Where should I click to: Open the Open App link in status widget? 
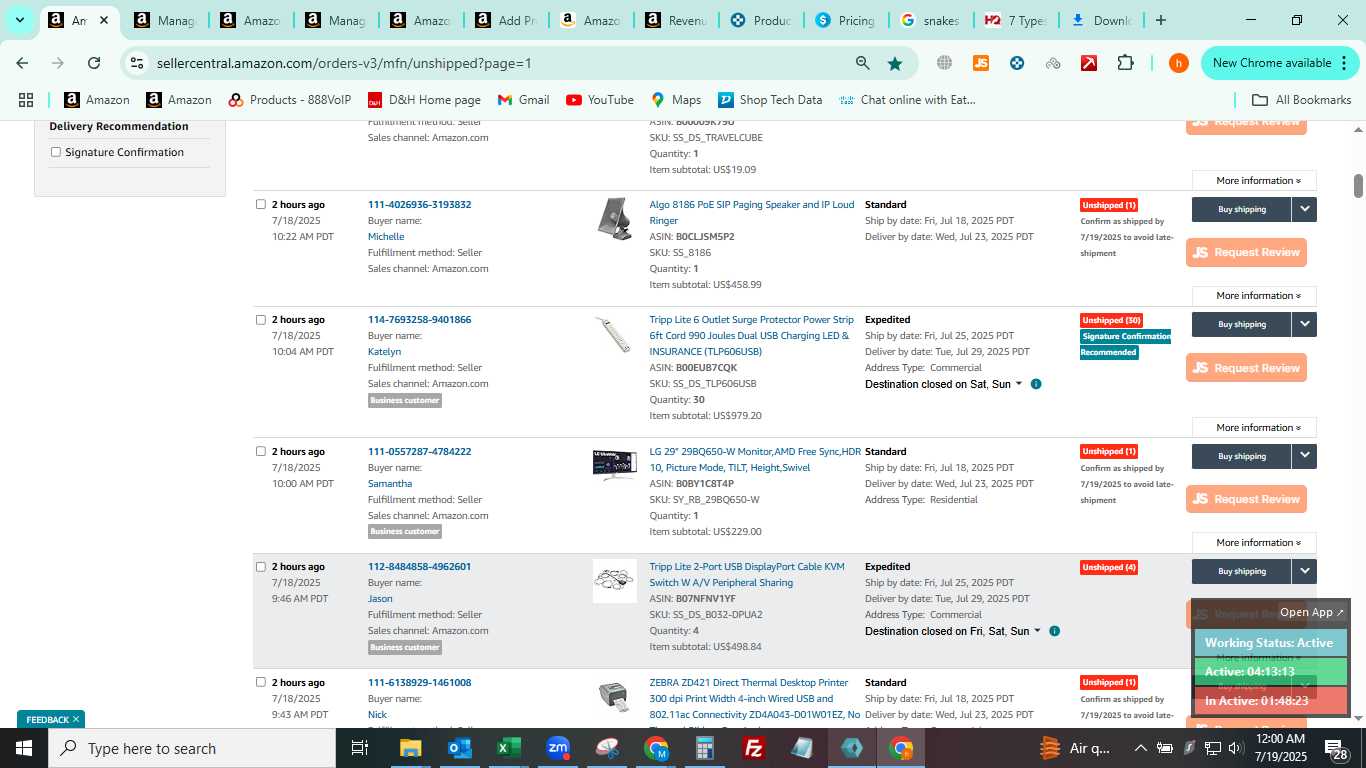click(1312, 612)
